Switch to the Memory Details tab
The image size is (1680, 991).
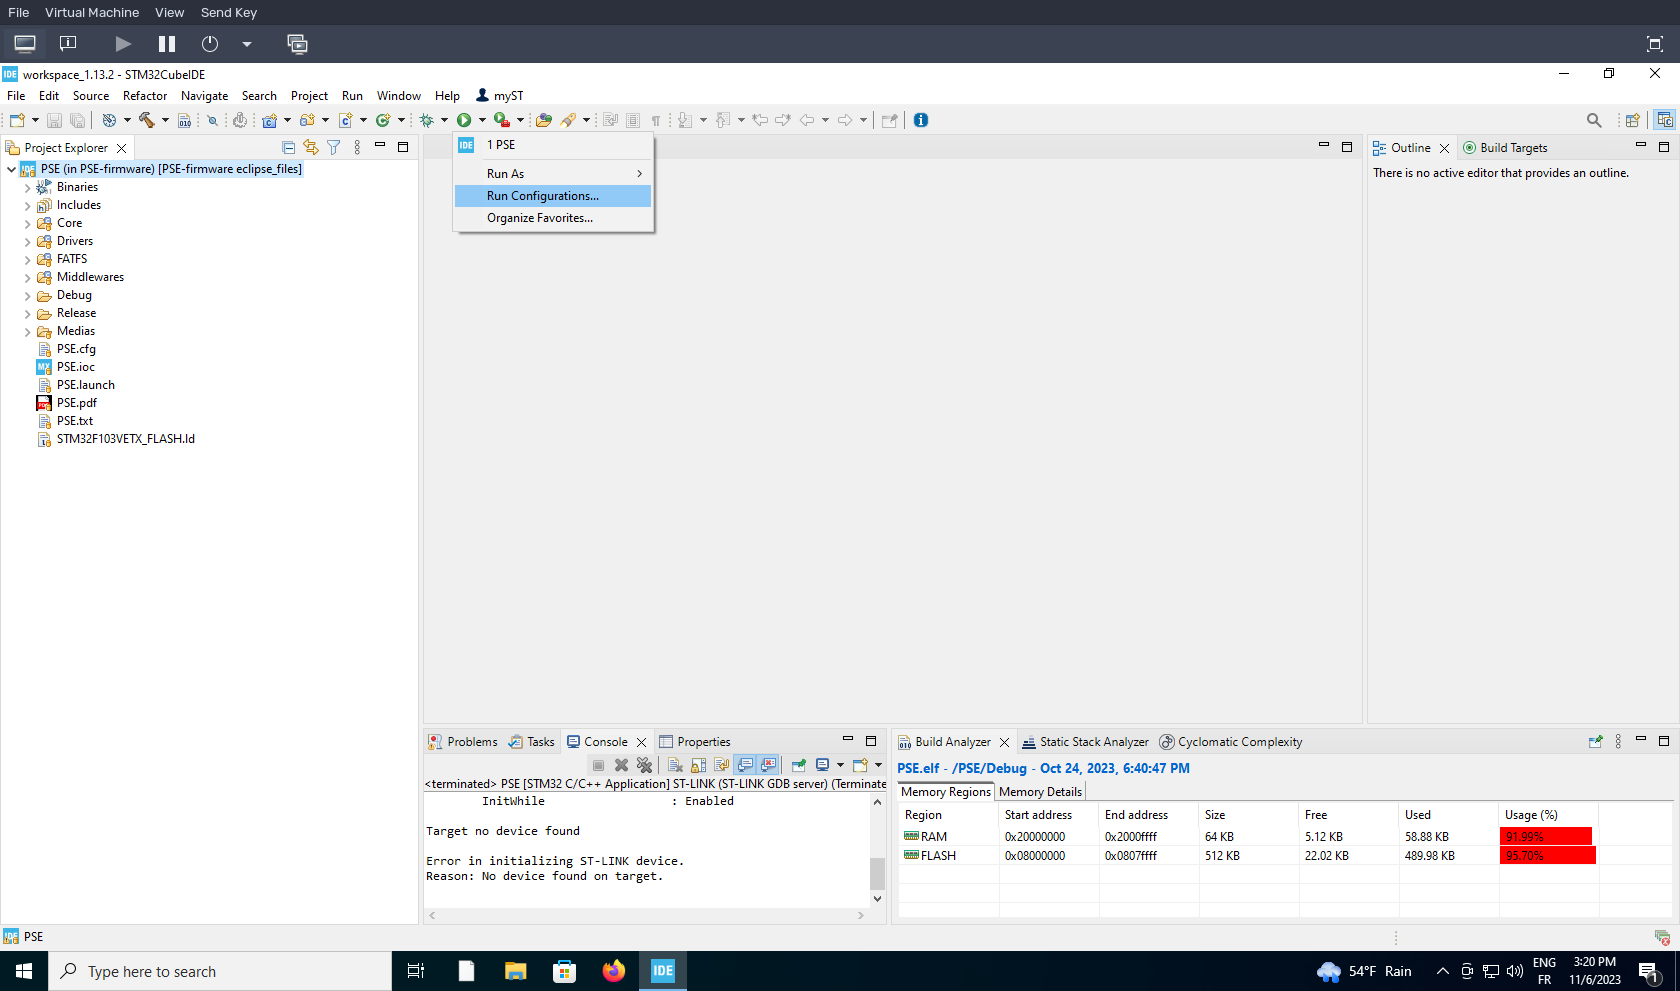[1040, 792]
